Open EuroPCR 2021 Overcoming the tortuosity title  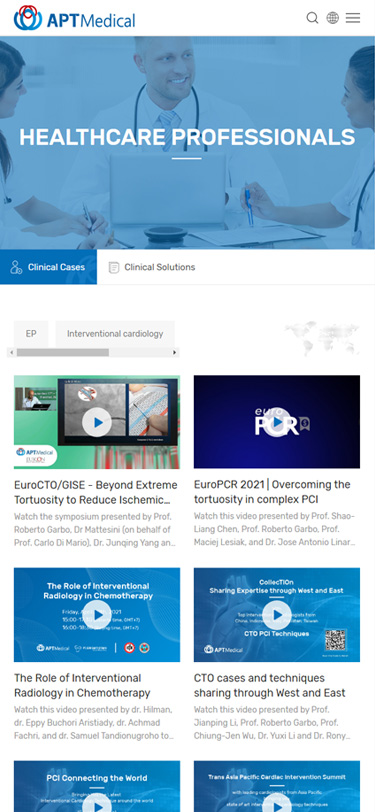[272, 492]
